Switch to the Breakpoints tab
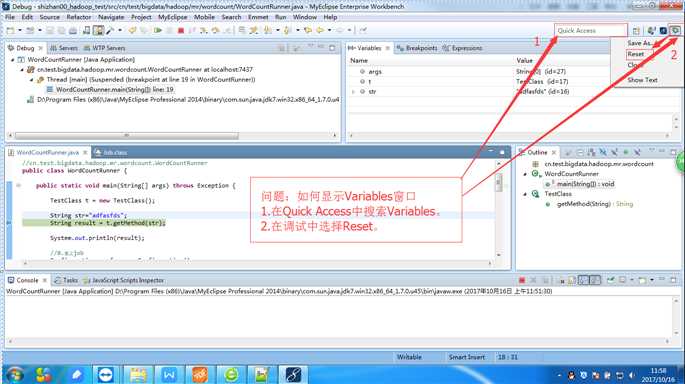 tap(417, 48)
